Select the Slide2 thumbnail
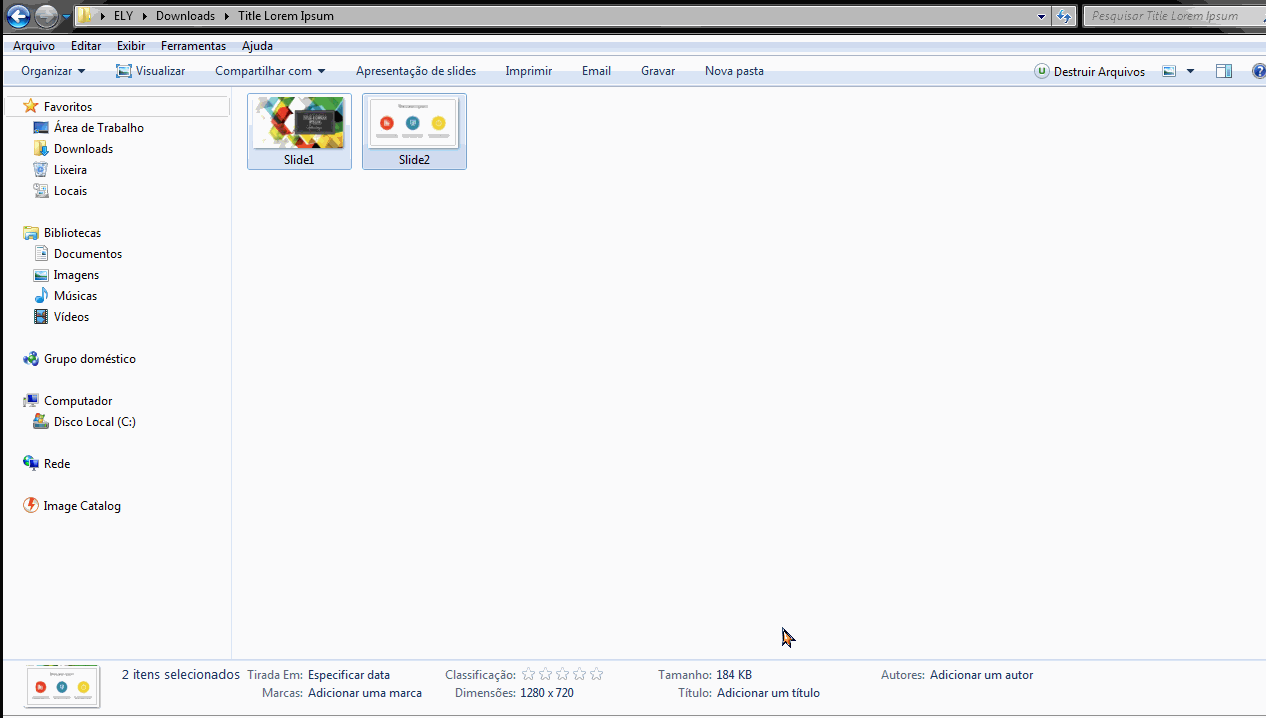Image resolution: width=1266 pixels, height=718 pixels. coord(414,122)
